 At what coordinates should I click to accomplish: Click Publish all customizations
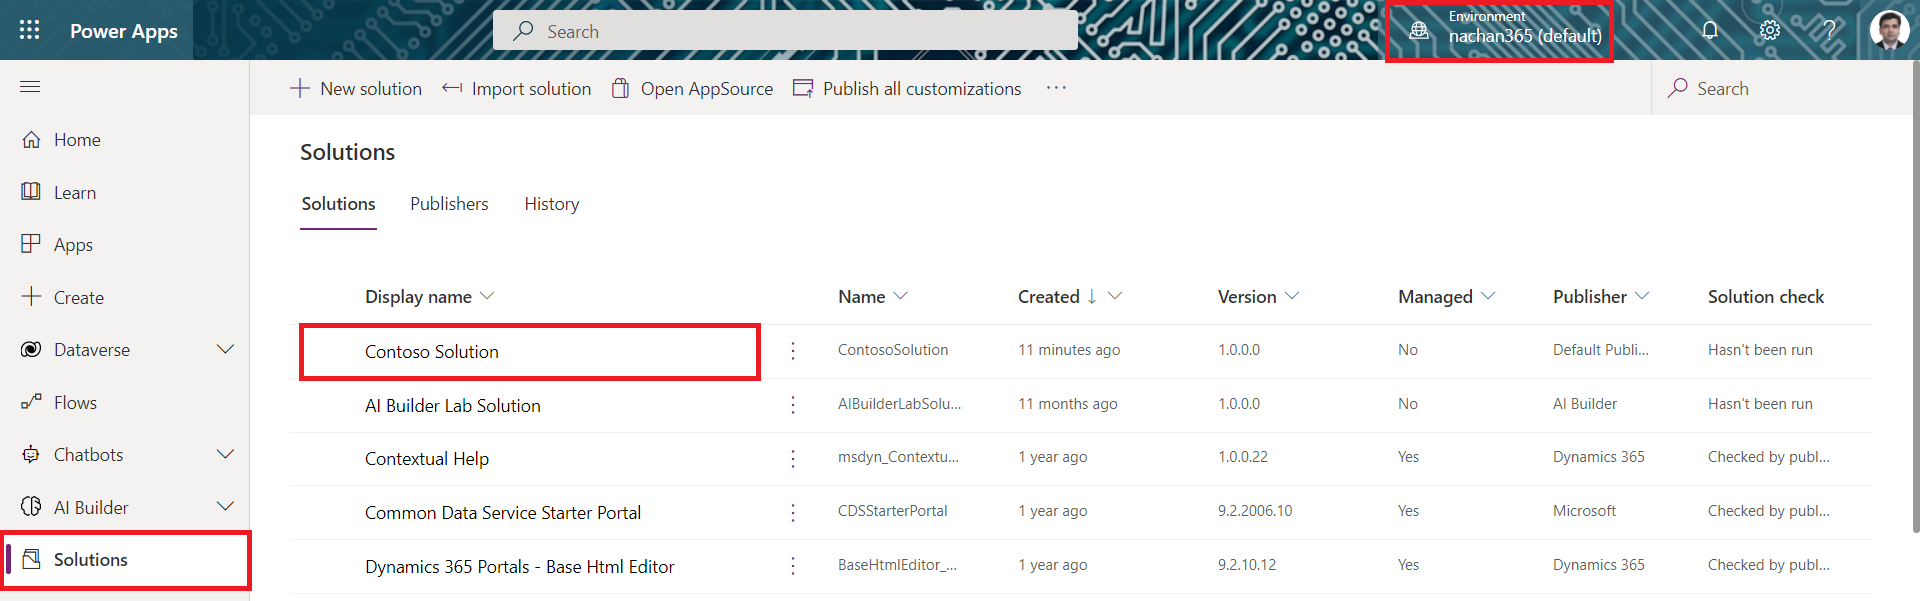[907, 89]
